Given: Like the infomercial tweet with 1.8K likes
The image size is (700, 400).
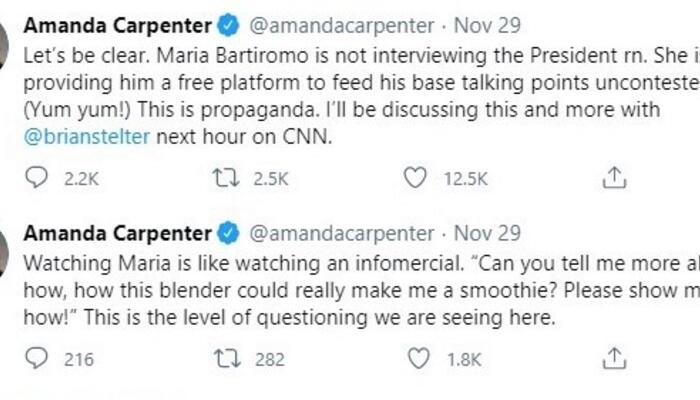Looking at the screenshot, I should [x=414, y=356].
